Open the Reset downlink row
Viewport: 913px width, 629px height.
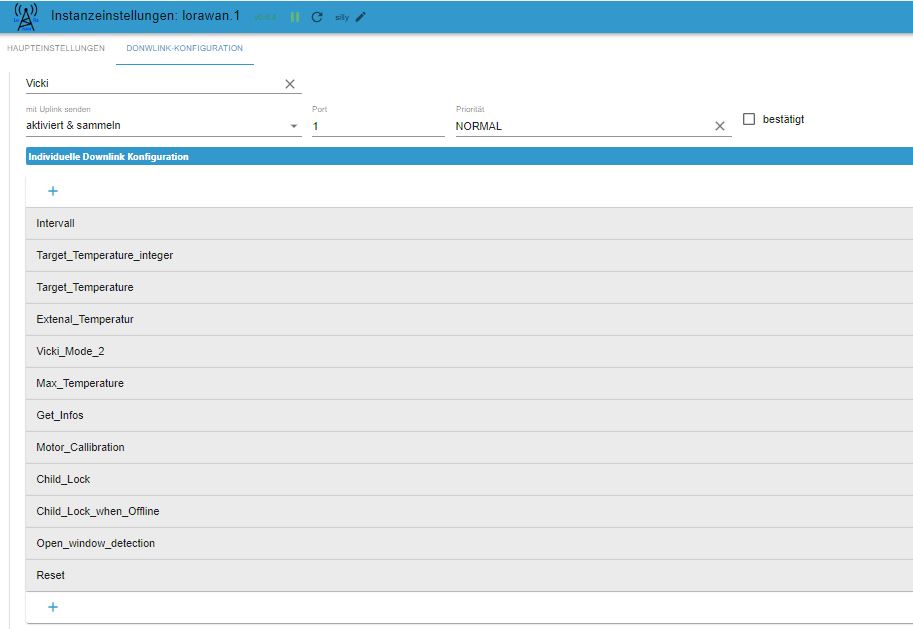[x=469, y=575]
